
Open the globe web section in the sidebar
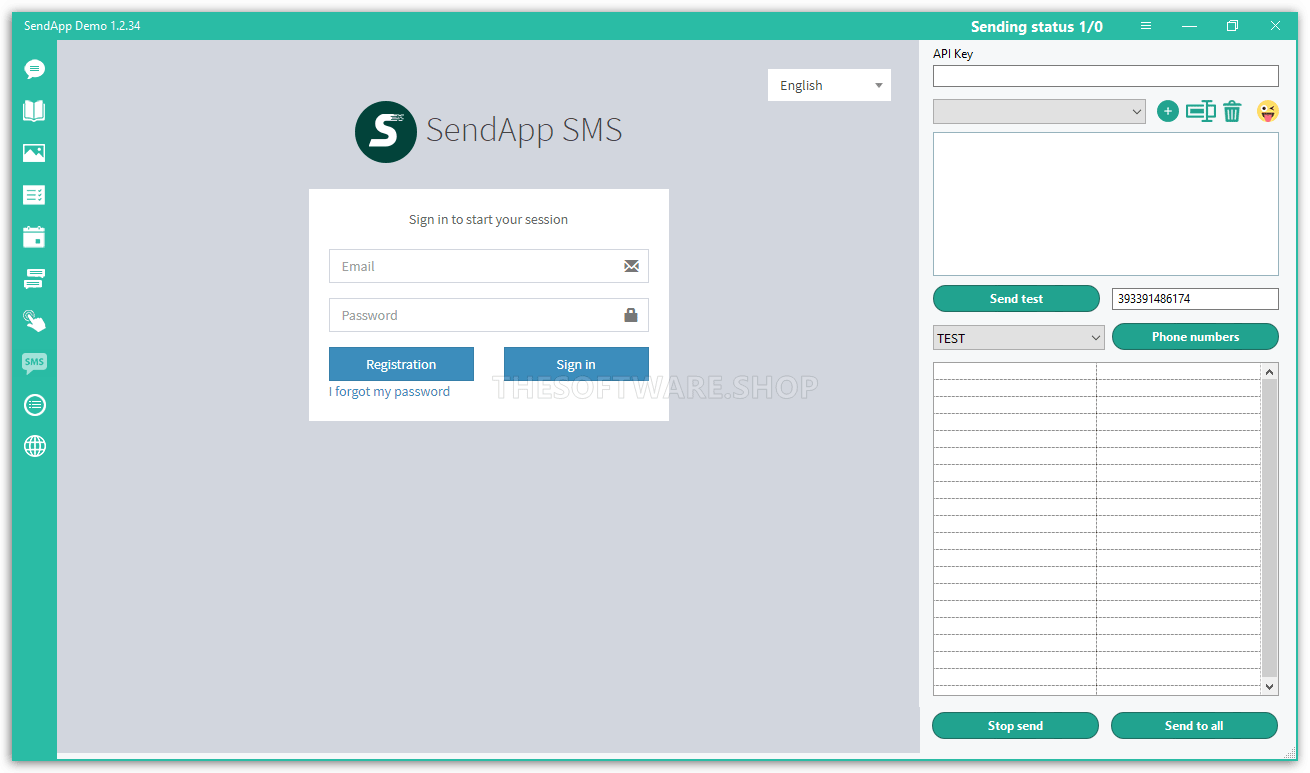coord(34,446)
